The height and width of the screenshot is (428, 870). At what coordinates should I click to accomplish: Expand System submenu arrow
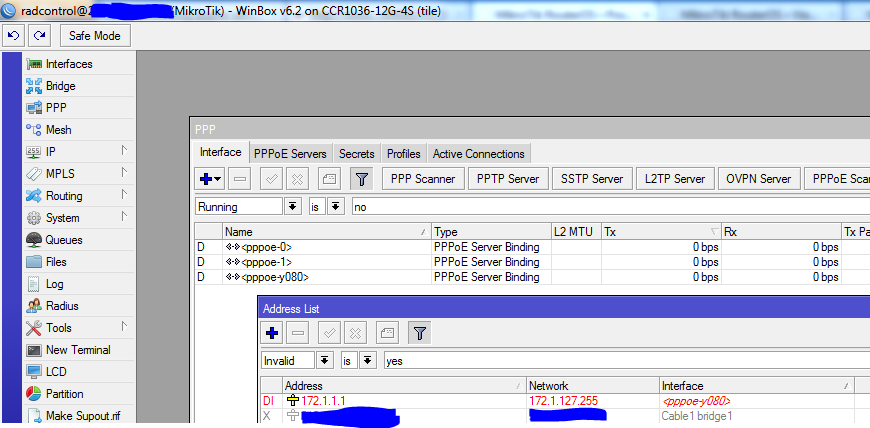(x=124, y=216)
